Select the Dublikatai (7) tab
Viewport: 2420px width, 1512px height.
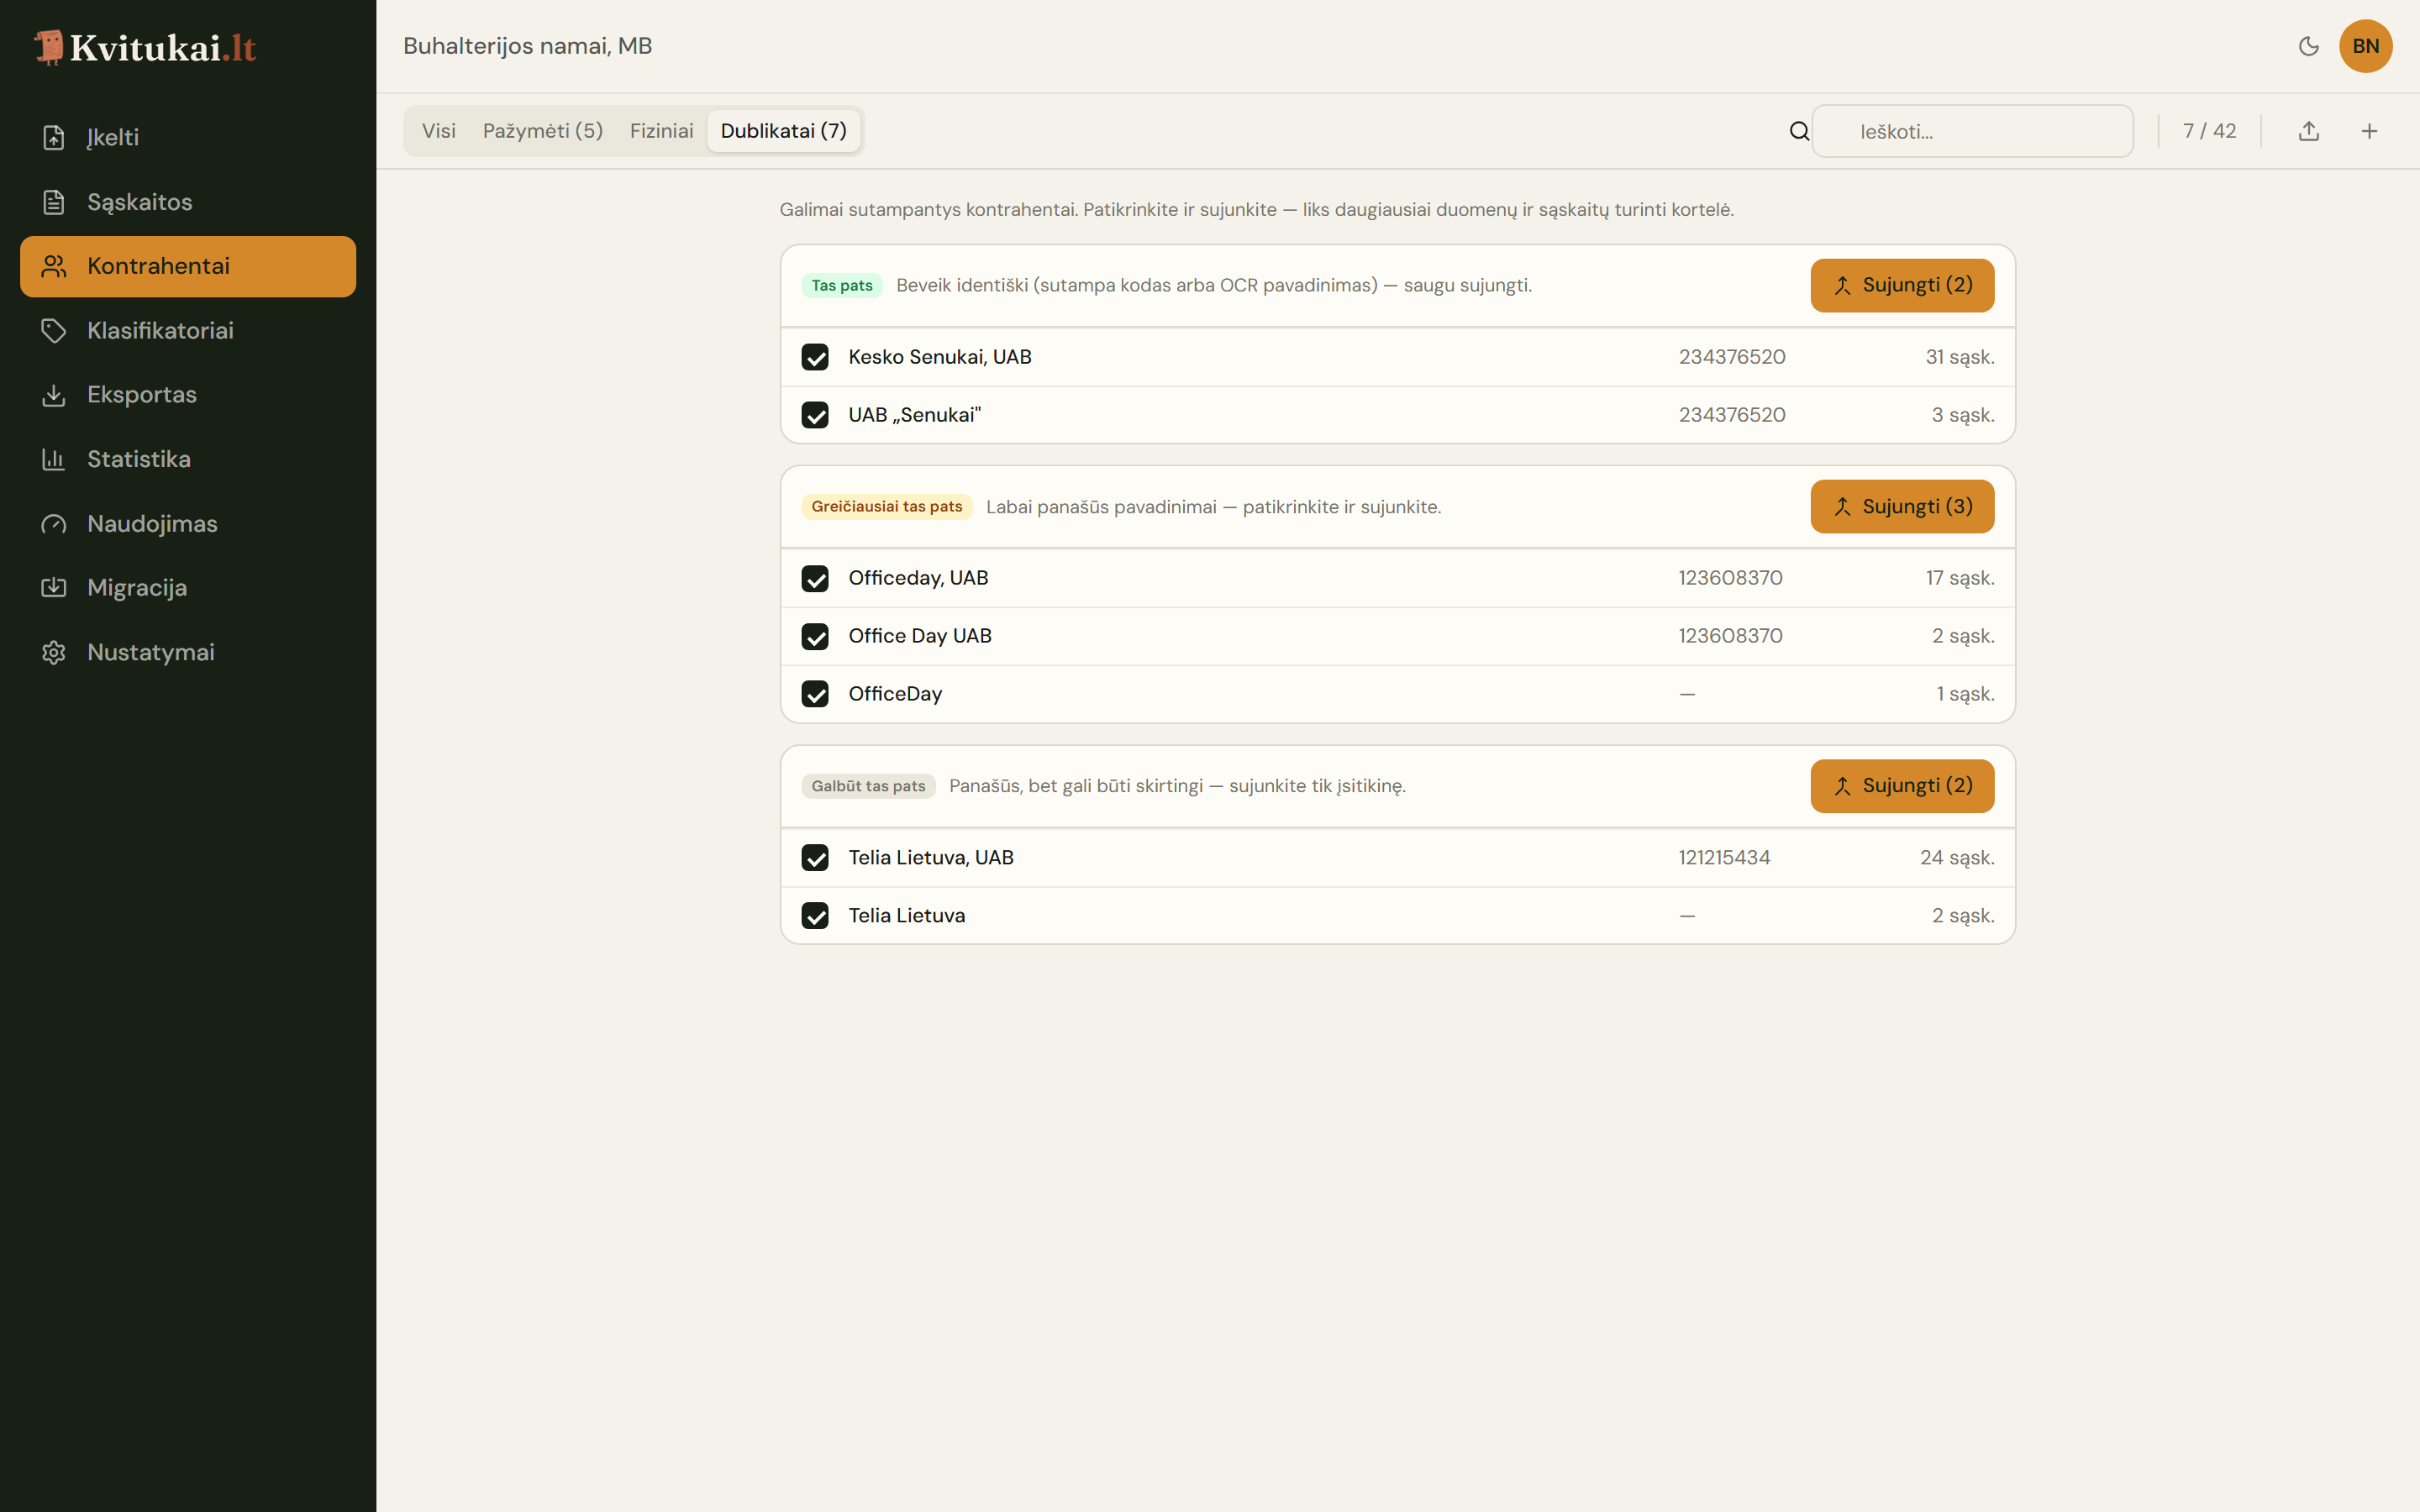click(784, 131)
